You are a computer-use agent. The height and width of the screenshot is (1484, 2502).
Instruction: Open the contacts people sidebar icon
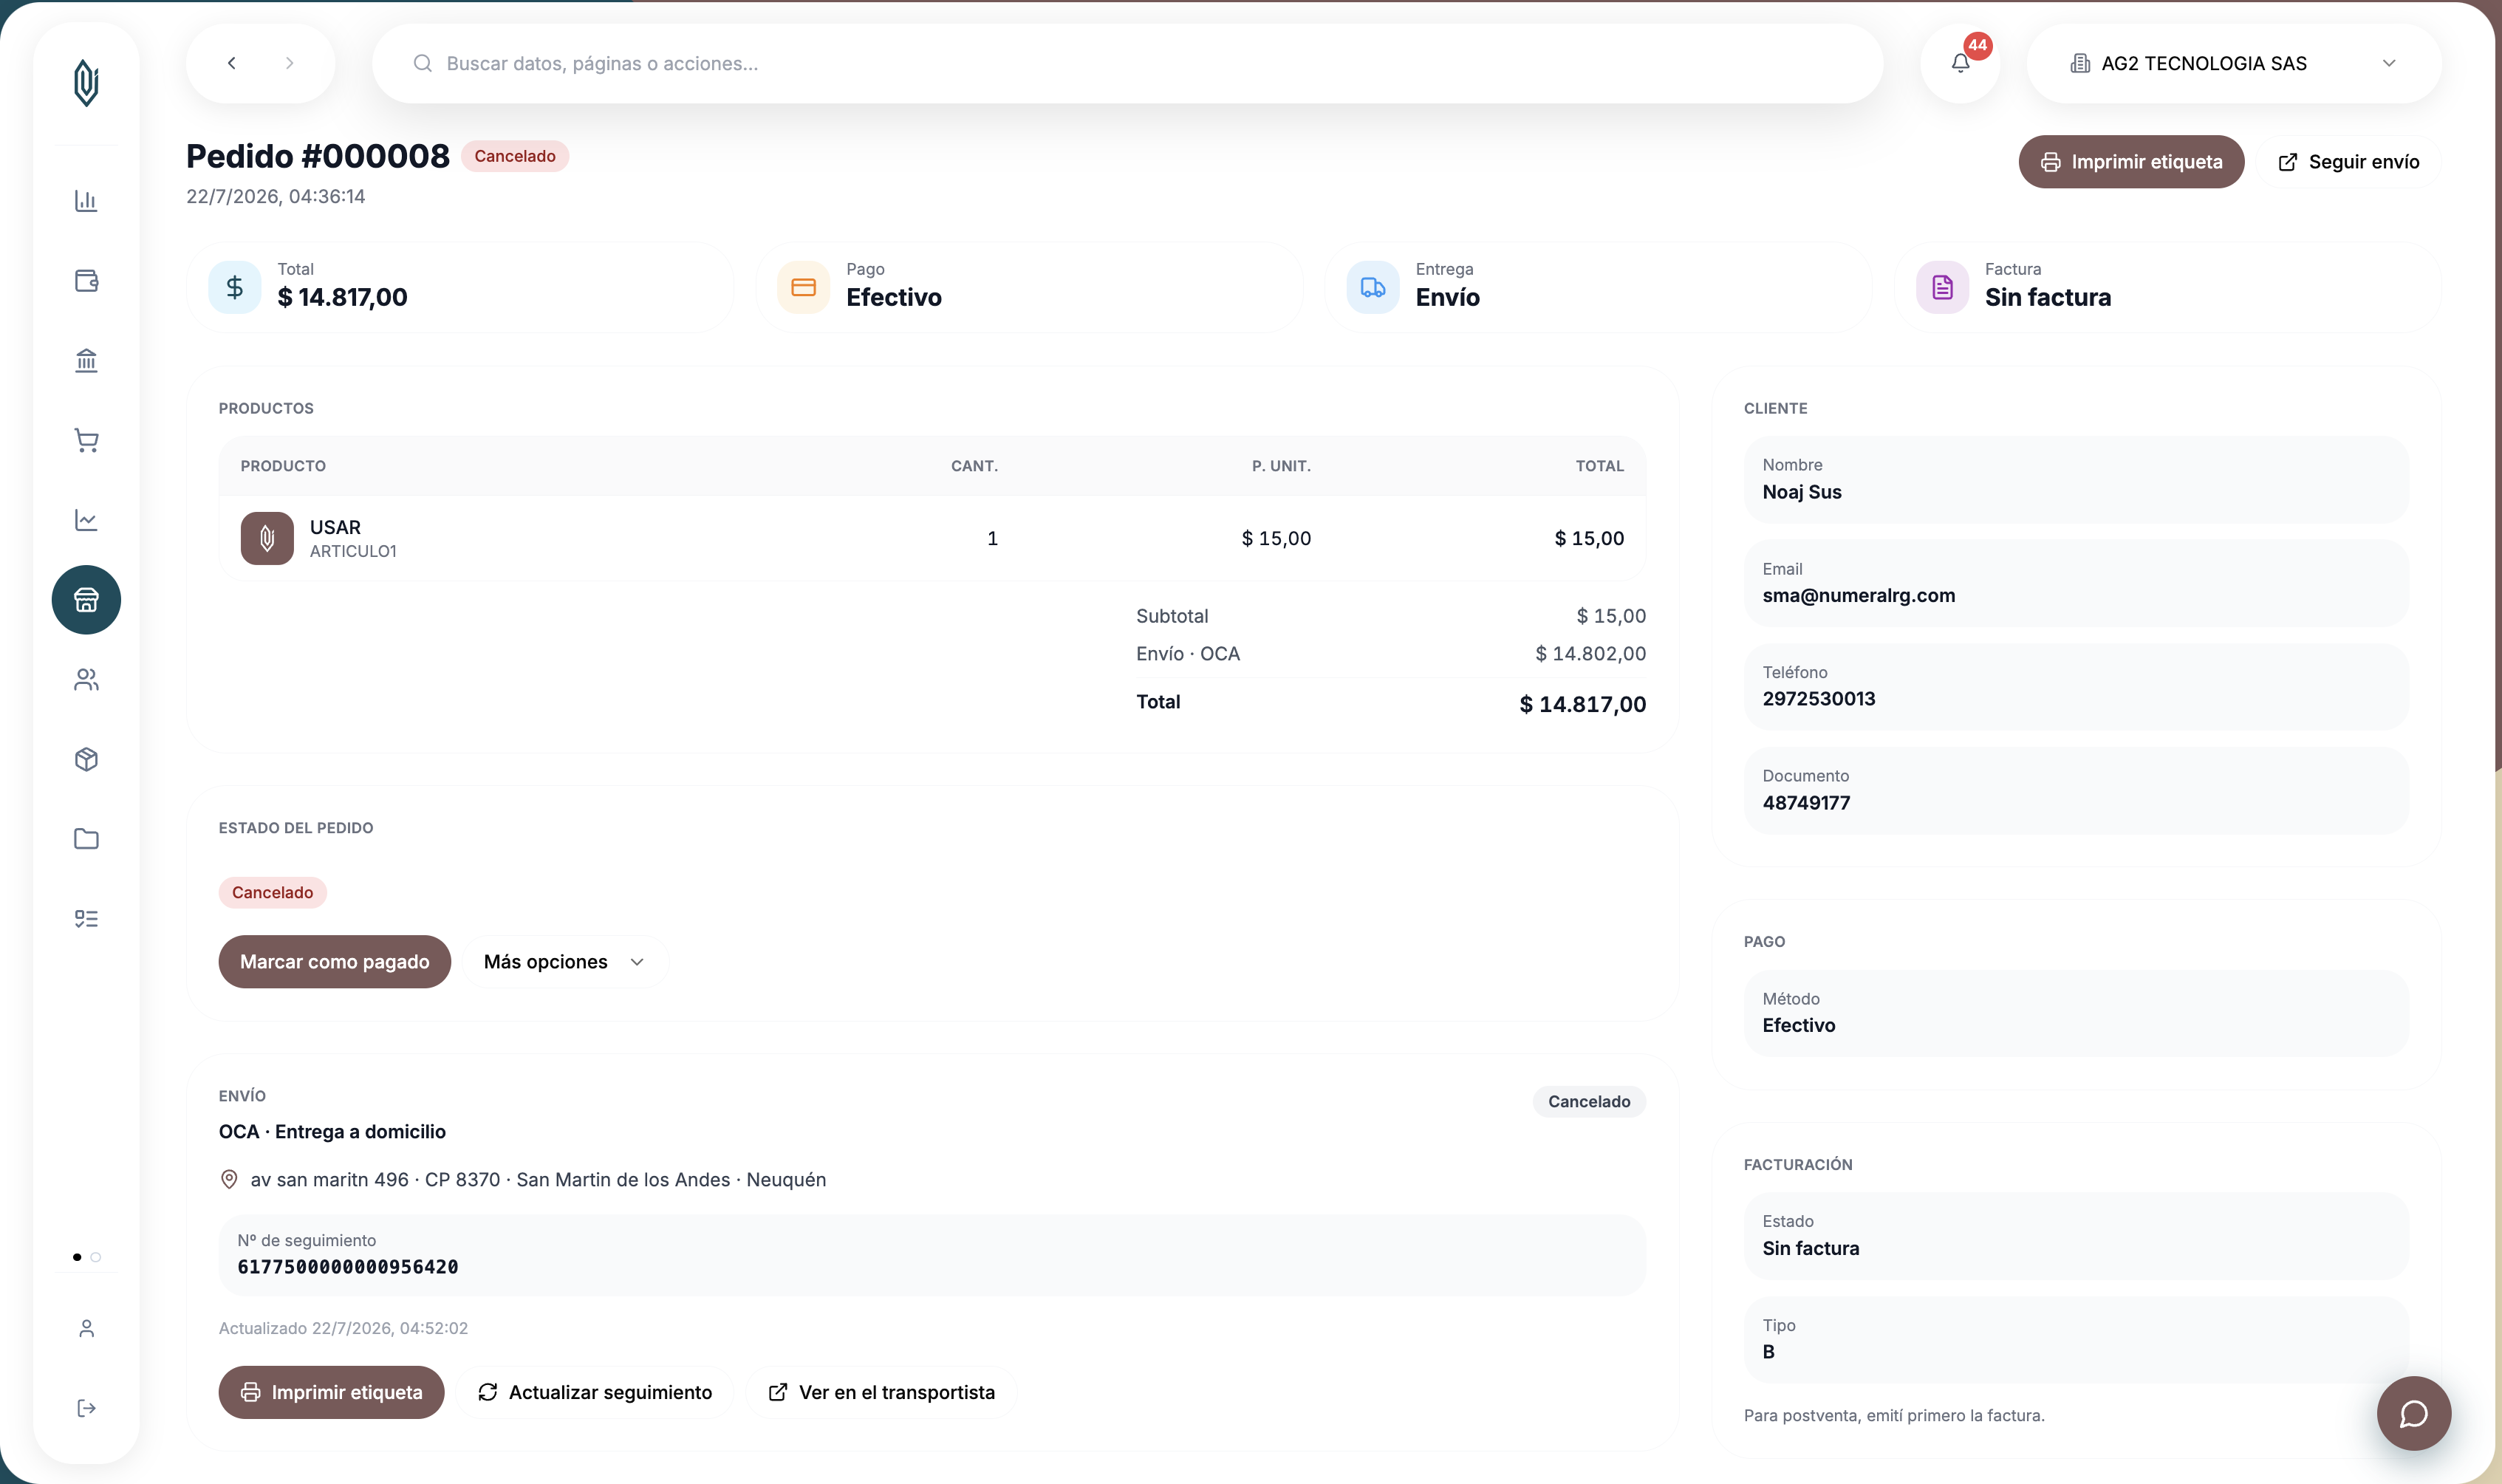(x=86, y=680)
